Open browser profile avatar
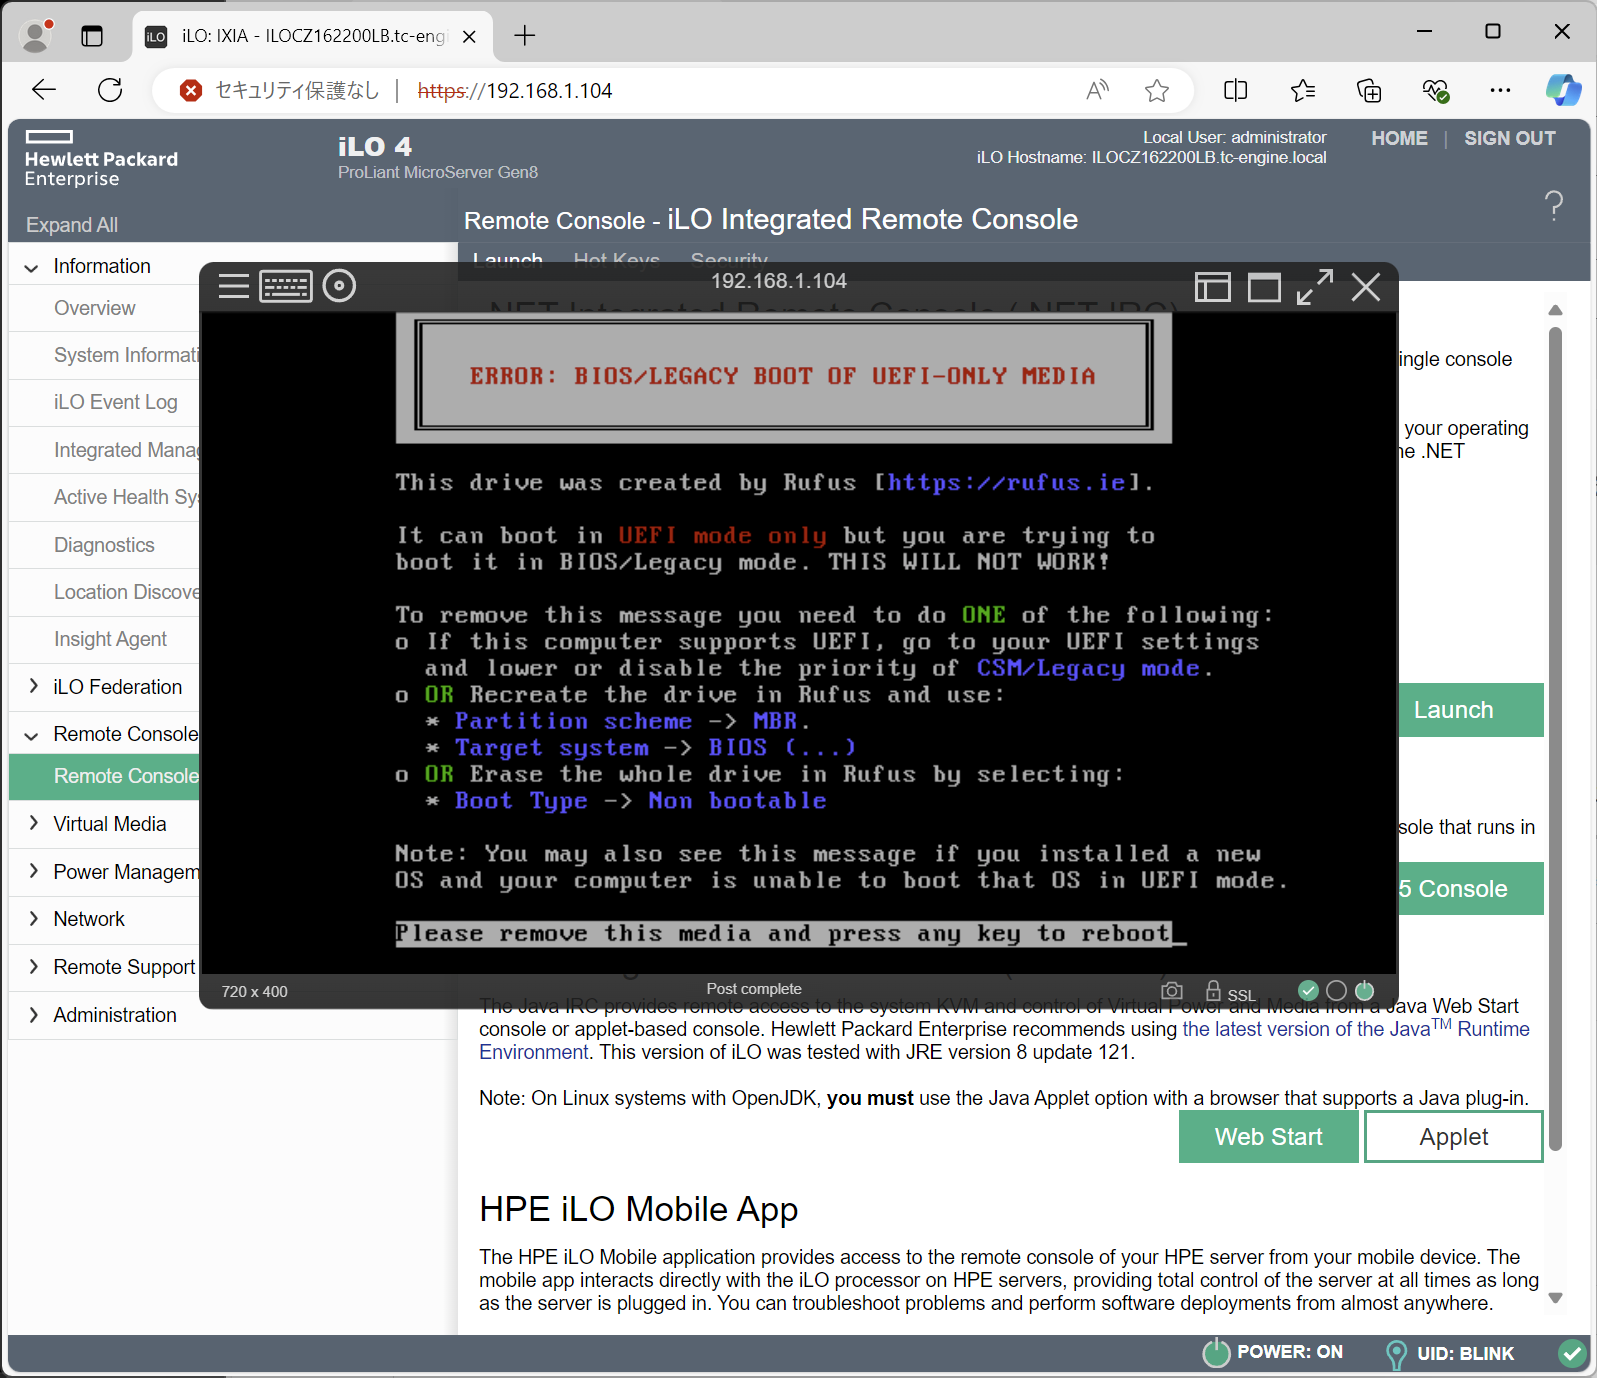Image resolution: width=1597 pixels, height=1378 pixels. point(37,36)
